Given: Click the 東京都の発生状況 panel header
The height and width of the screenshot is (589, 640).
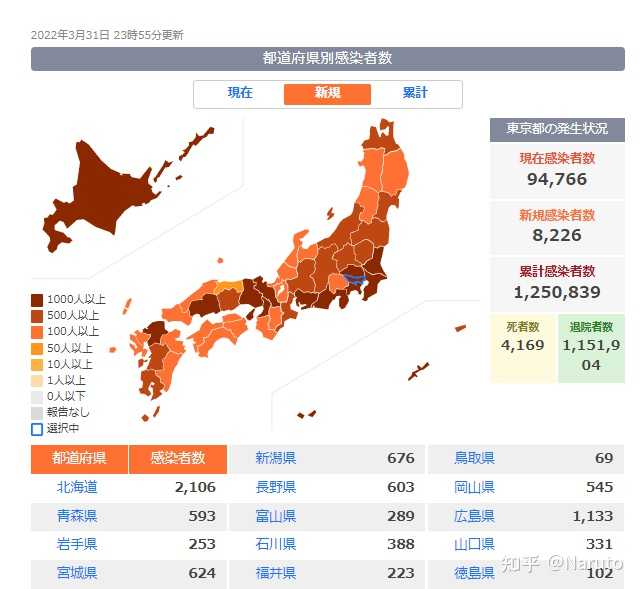Looking at the screenshot, I should [557, 129].
